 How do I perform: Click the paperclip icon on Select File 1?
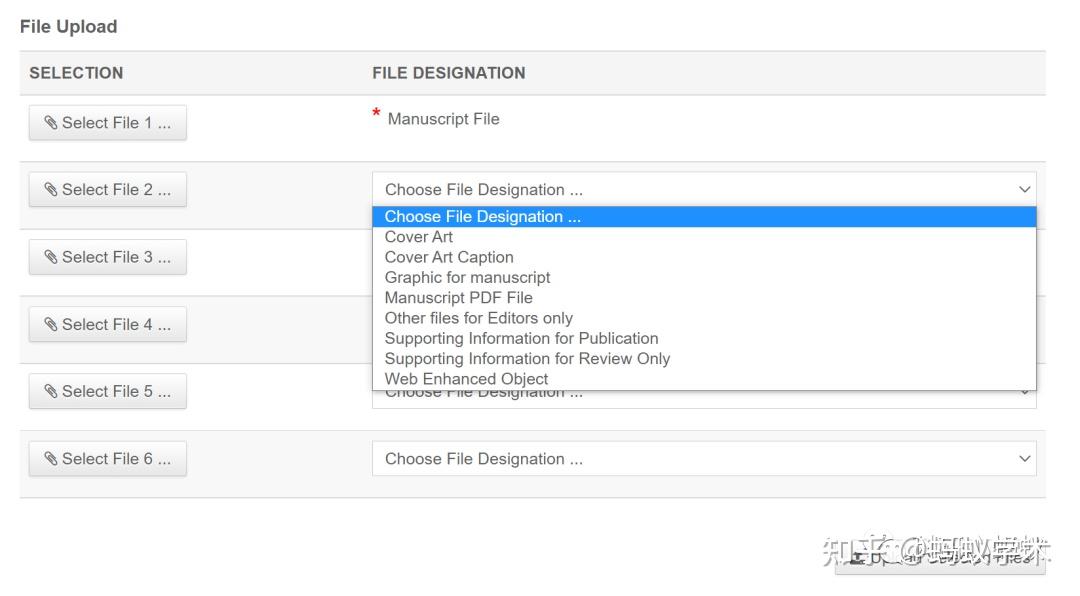(51, 123)
